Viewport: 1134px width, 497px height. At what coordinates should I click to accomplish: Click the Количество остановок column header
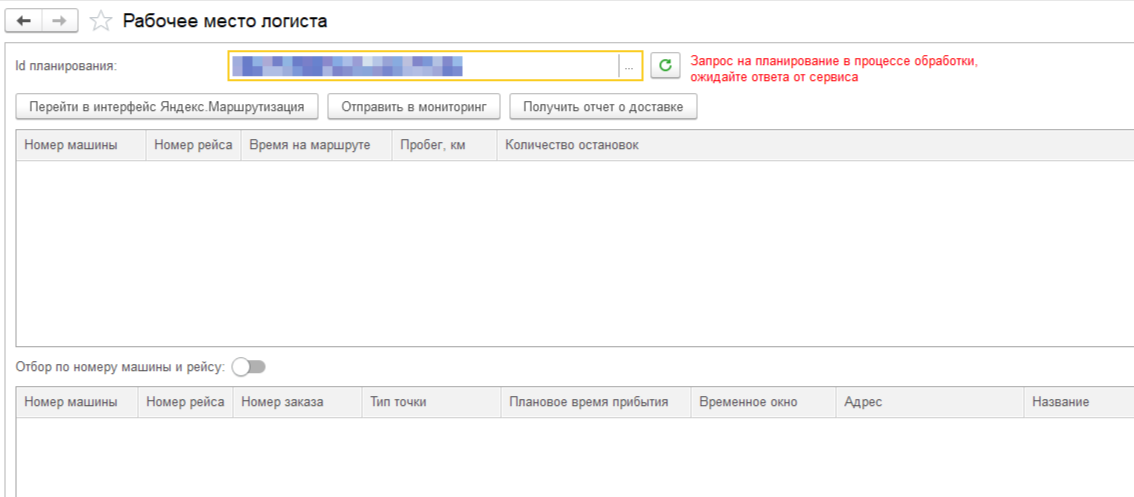tap(572, 145)
